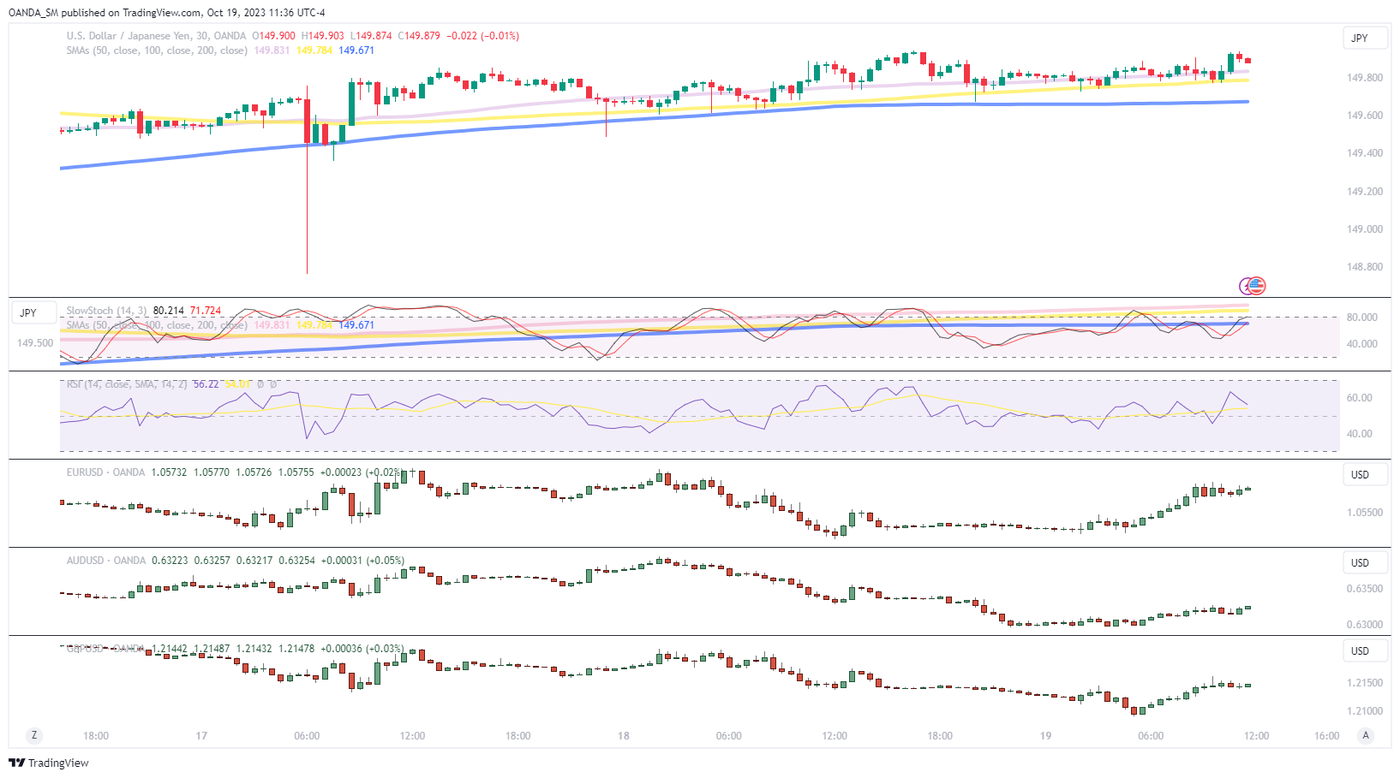Open the USD currency selector in AUDUSD pane

1359,563
